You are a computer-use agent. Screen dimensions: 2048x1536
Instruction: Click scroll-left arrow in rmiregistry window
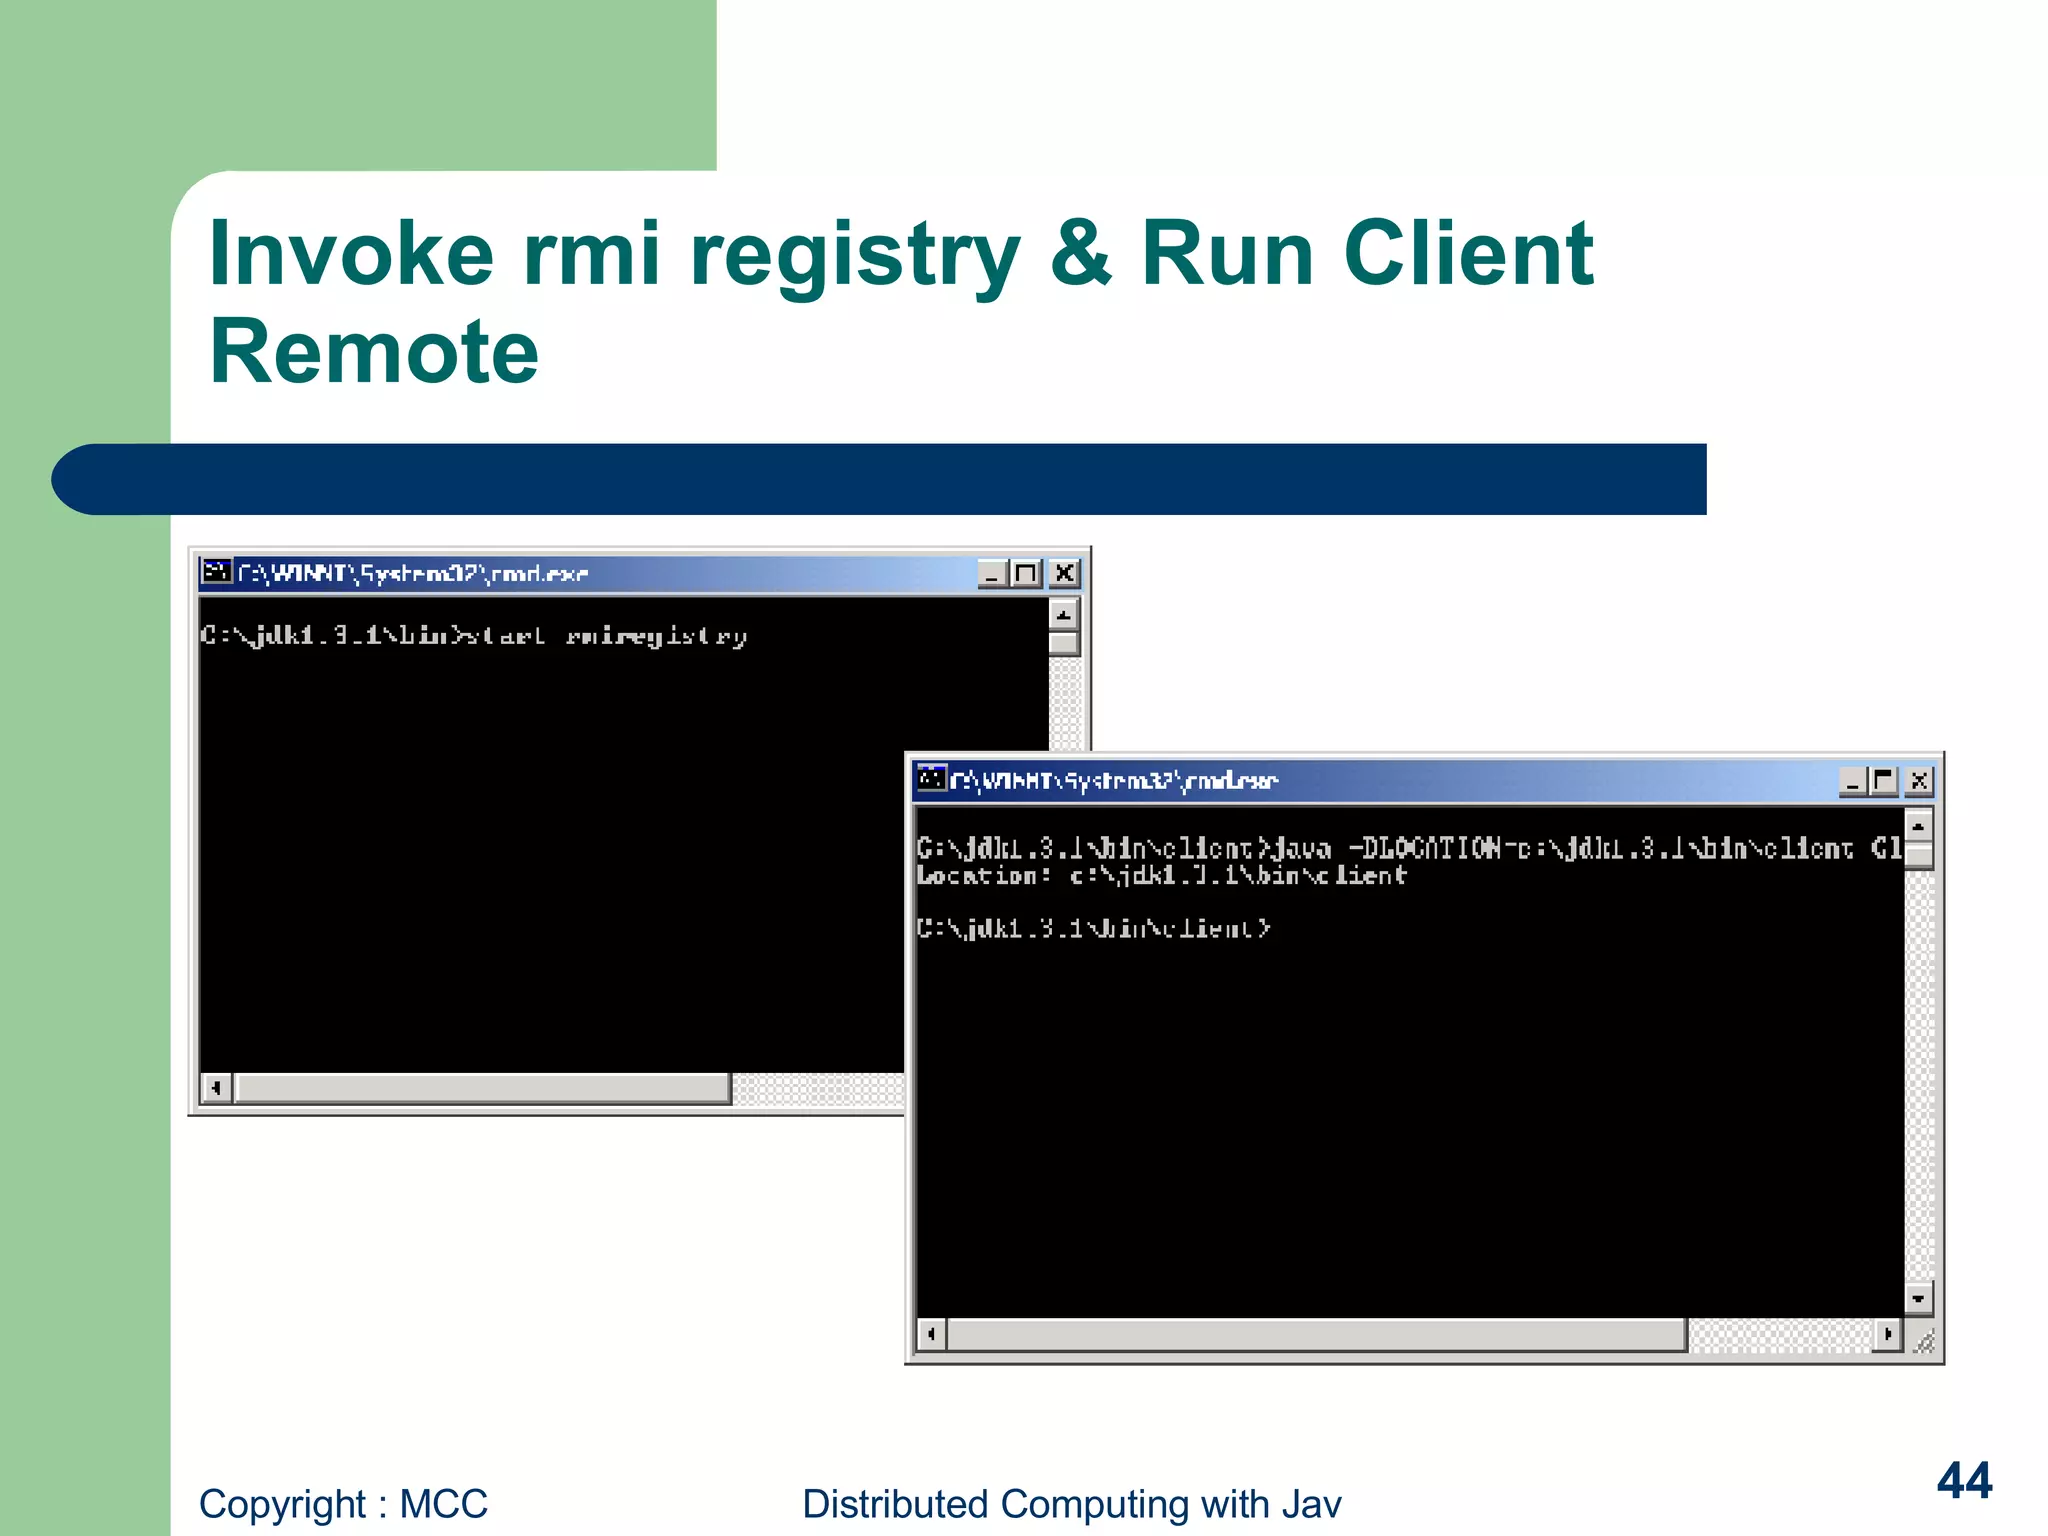pyautogui.click(x=216, y=1088)
